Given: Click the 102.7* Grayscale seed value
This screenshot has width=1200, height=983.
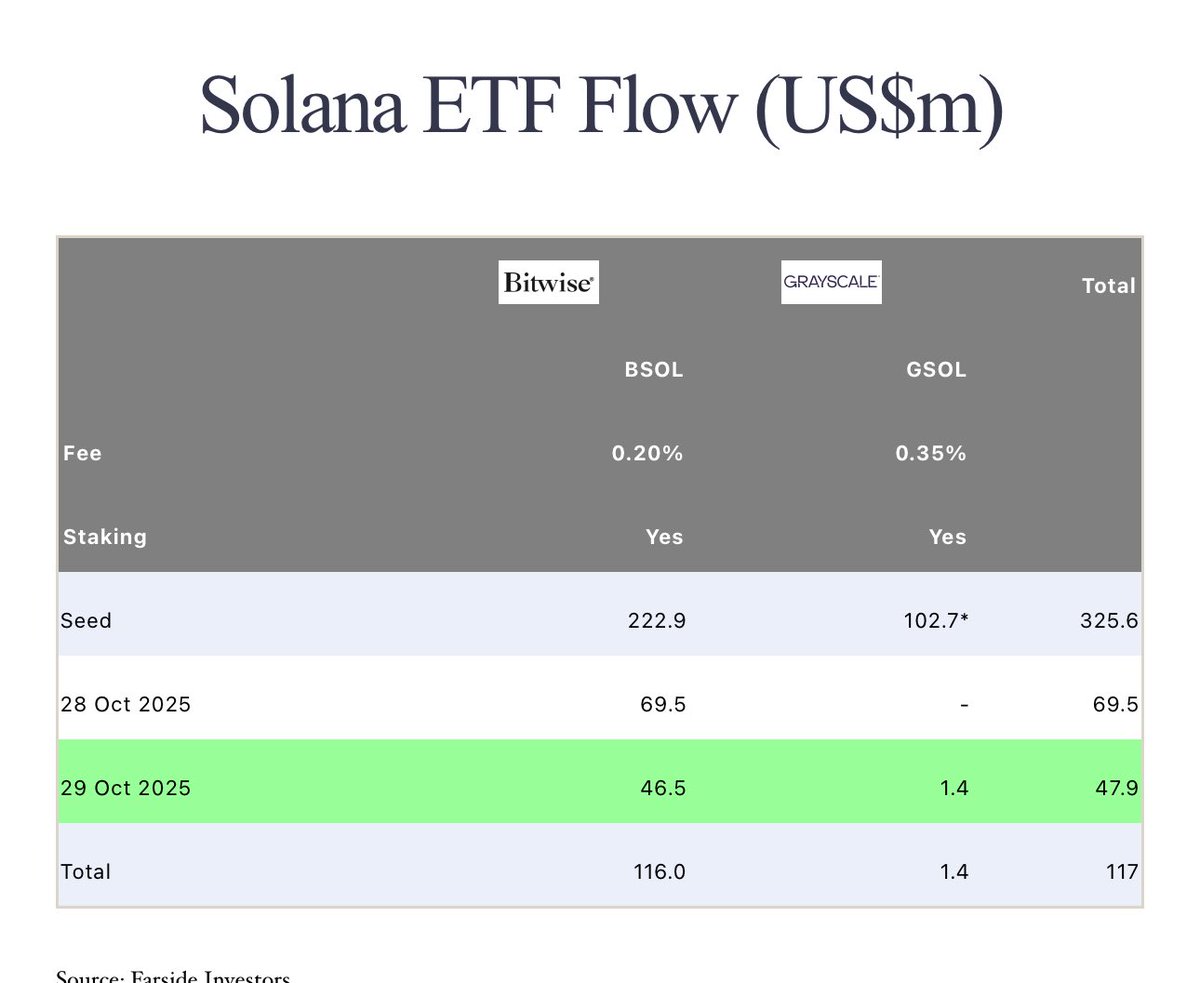Looking at the screenshot, I should pos(935,621).
